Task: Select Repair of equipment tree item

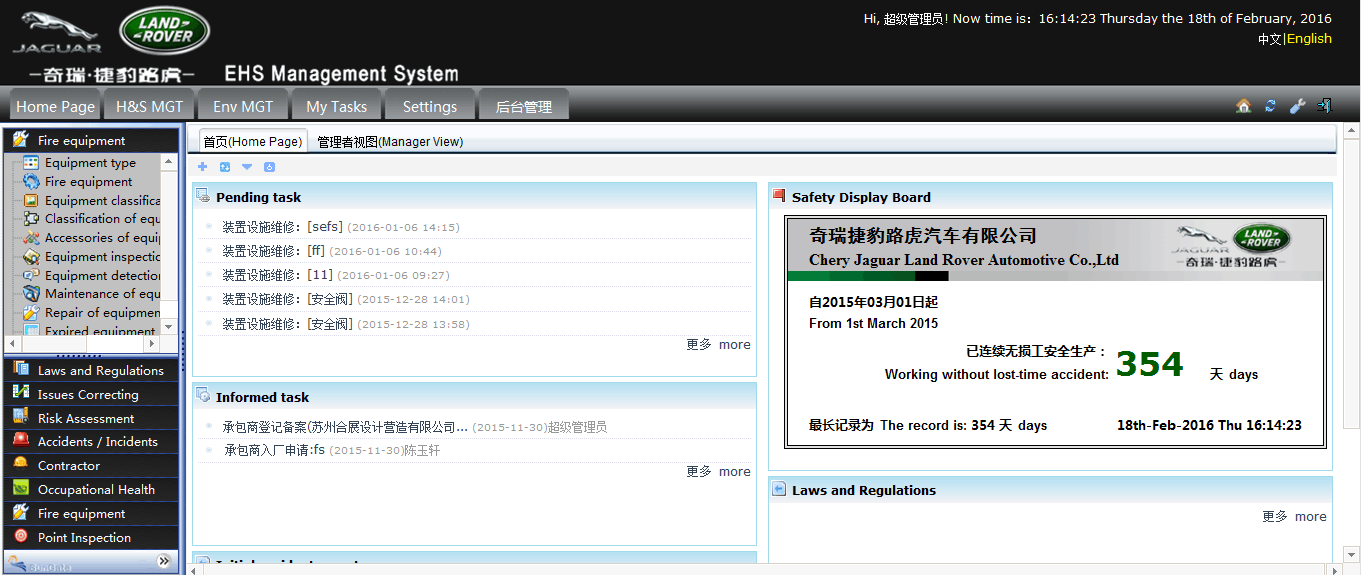Action: pyautogui.click(x=102, y=312)
